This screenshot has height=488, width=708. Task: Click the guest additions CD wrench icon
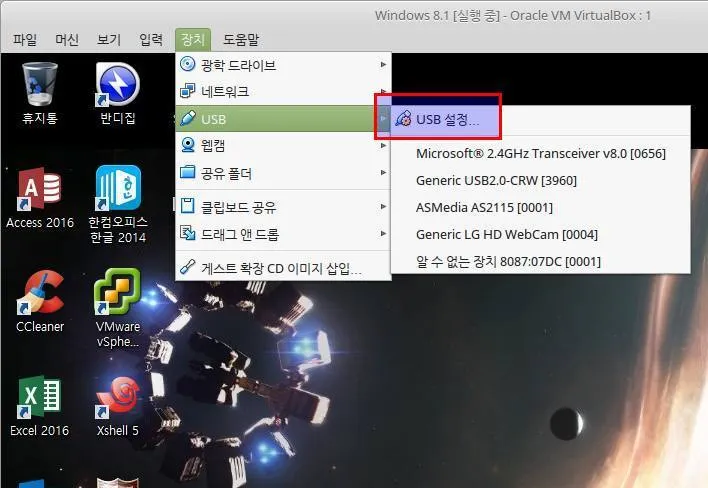click(187, 267)
